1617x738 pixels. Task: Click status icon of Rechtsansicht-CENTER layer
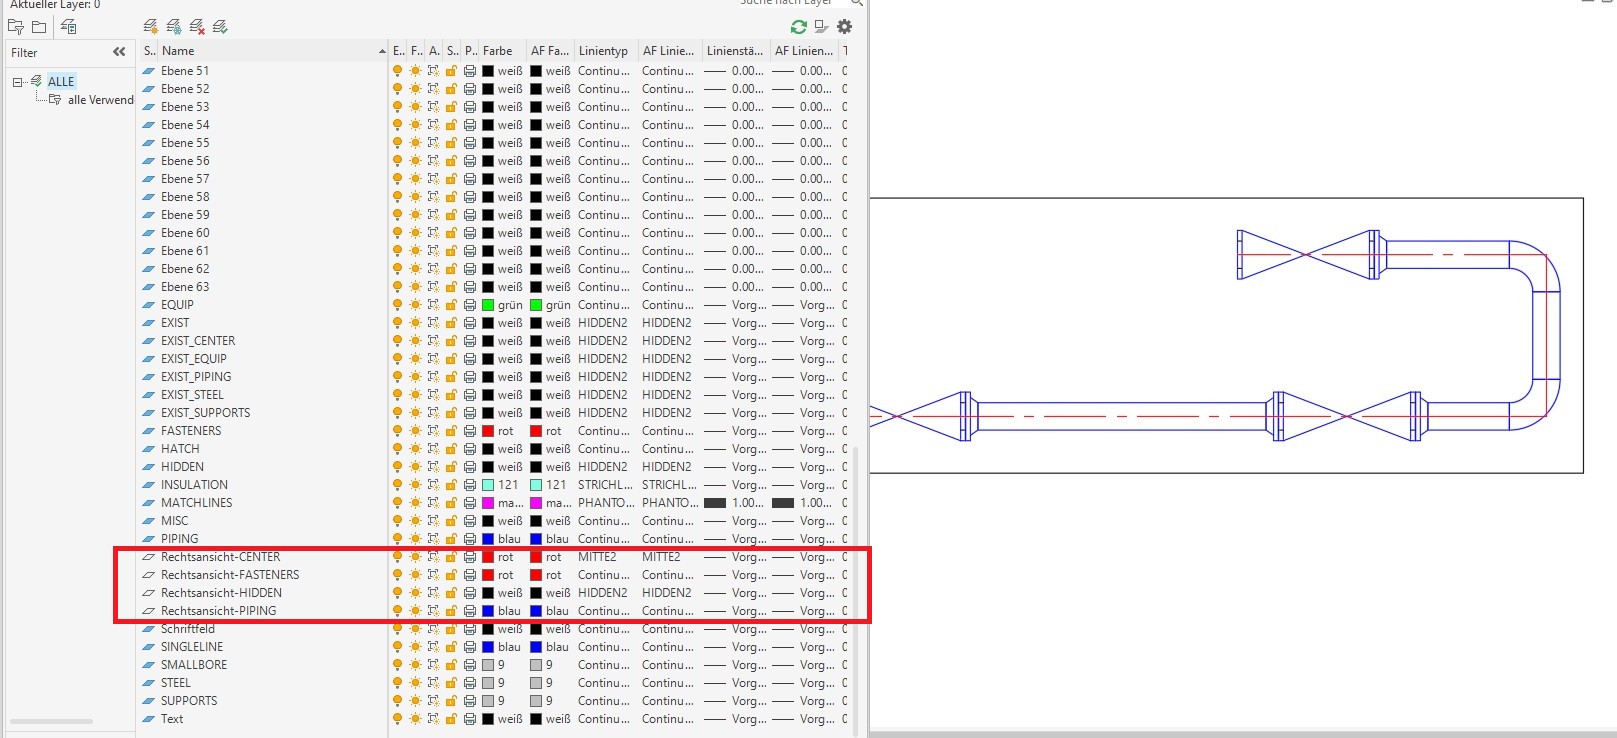pyautogui.click(x=149, y=557)
